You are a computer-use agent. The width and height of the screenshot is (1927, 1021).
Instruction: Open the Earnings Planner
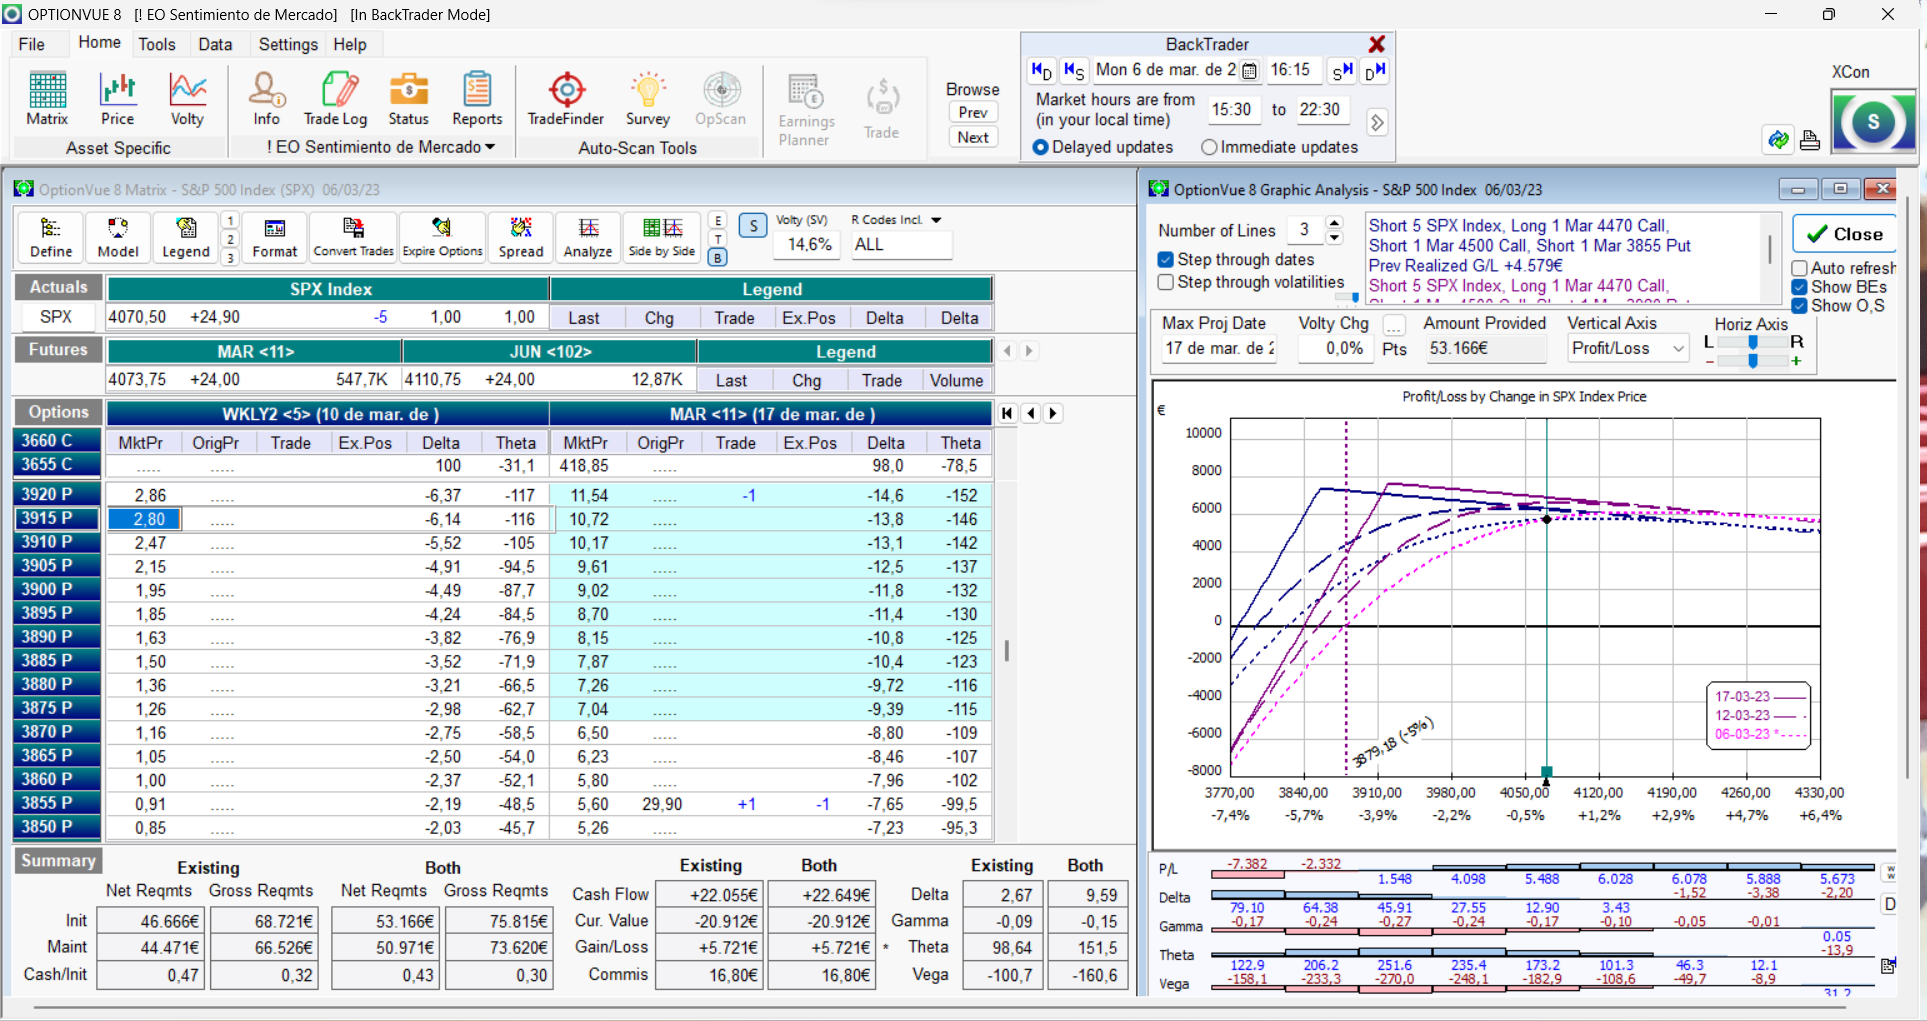(806, 110)
